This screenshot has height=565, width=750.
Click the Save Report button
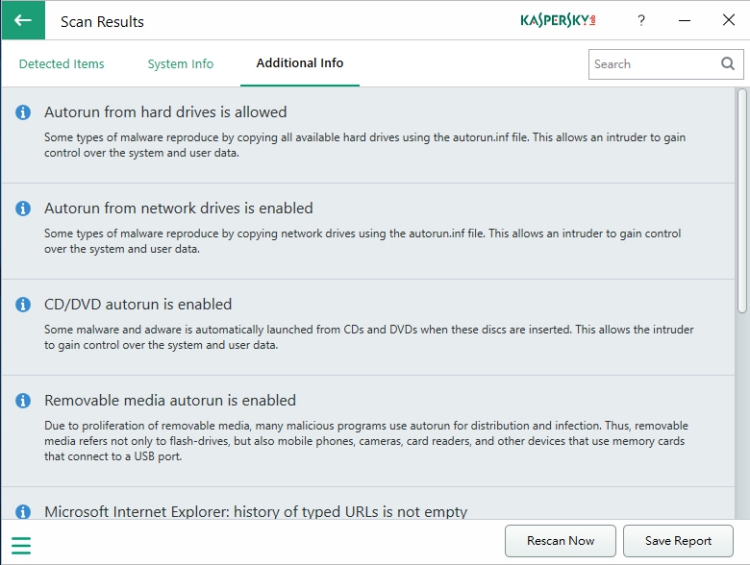(678, 541)
